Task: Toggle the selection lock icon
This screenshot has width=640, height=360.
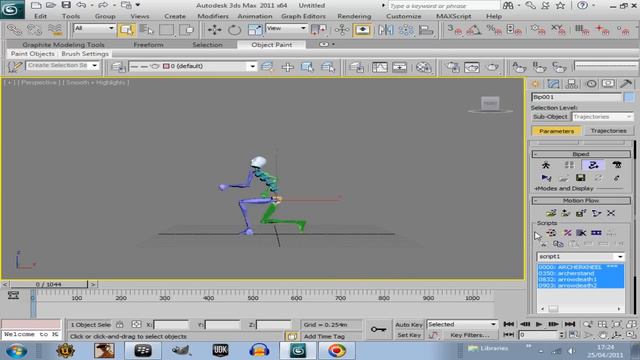Action: point(120,324)
